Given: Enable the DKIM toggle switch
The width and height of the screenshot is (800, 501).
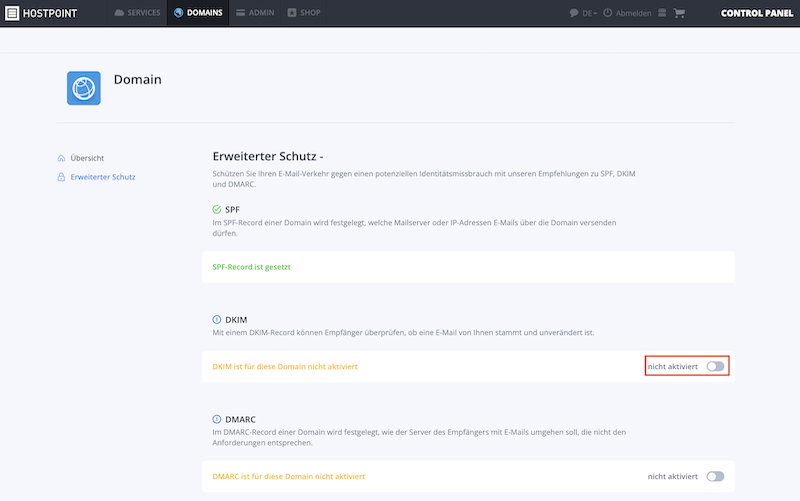Looking at the screenshot, I should tap(715, 366).
